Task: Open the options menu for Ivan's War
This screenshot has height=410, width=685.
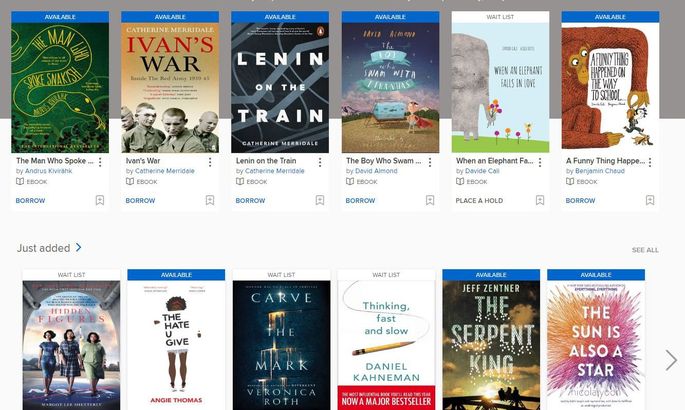Action: click(x=210, y=162)
